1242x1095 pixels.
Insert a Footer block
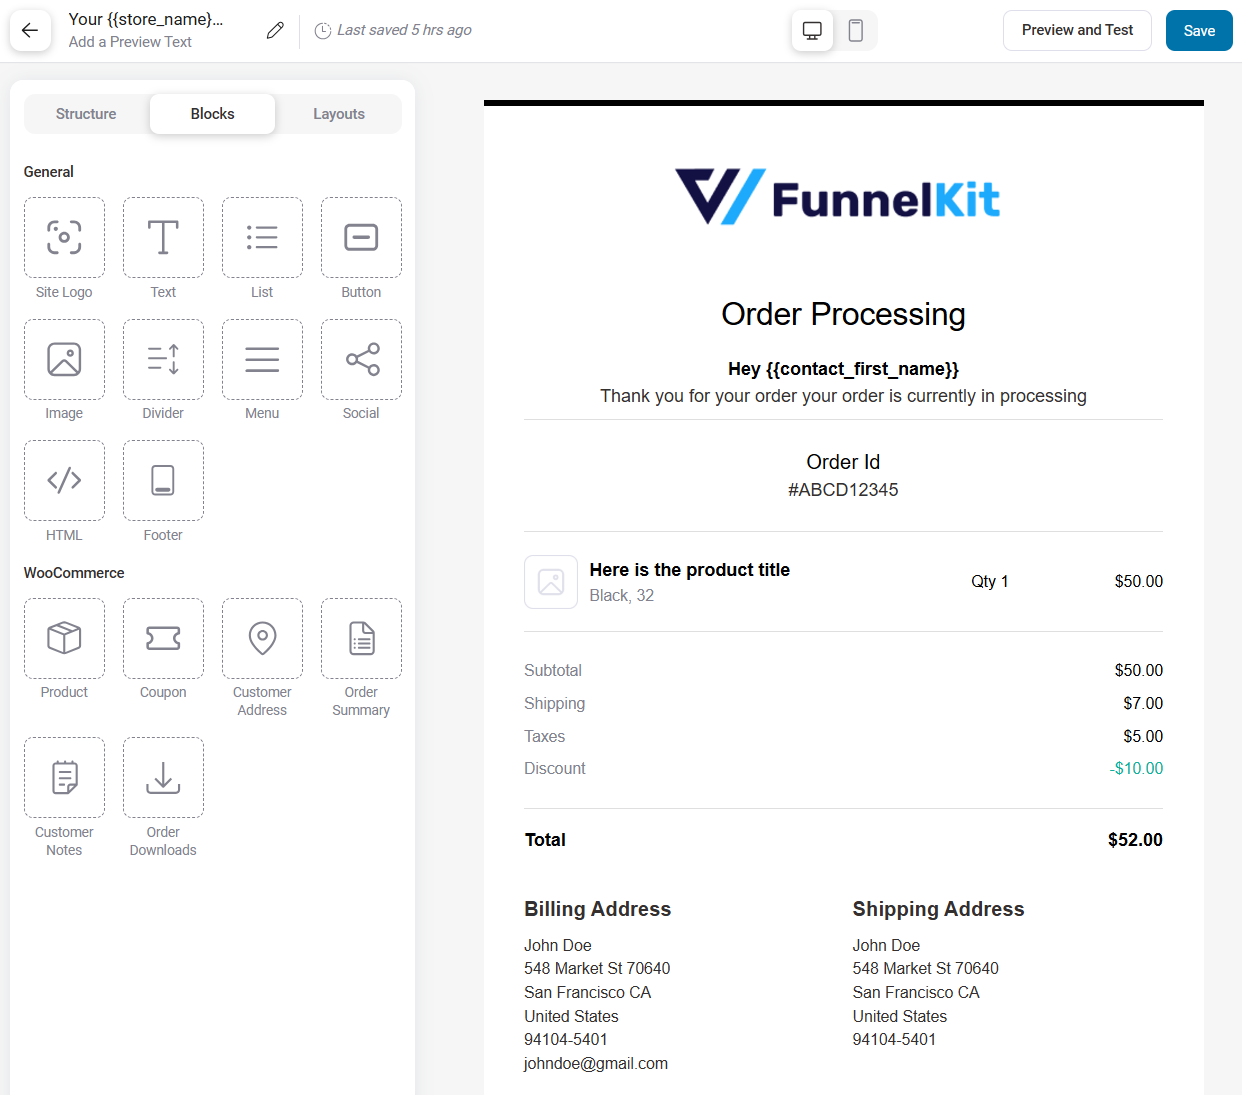(x=163, y=481)
